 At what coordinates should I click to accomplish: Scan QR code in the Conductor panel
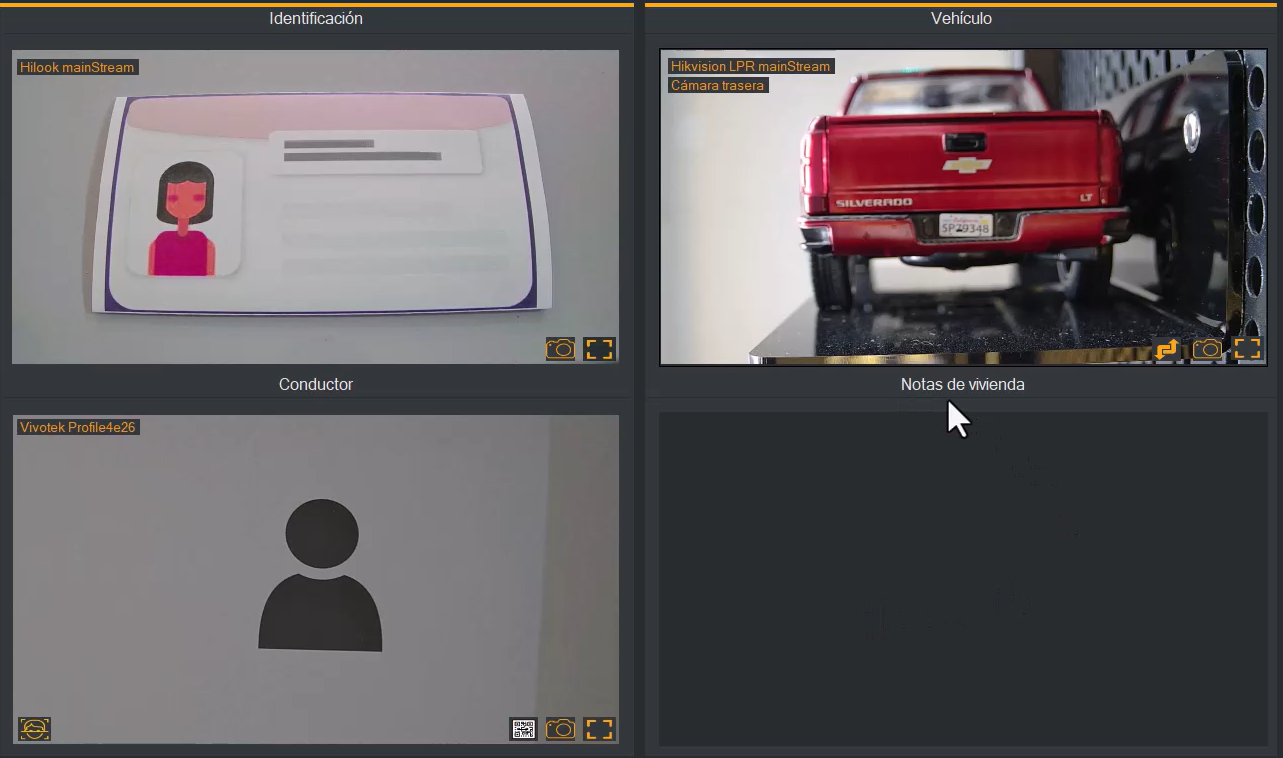523,729
